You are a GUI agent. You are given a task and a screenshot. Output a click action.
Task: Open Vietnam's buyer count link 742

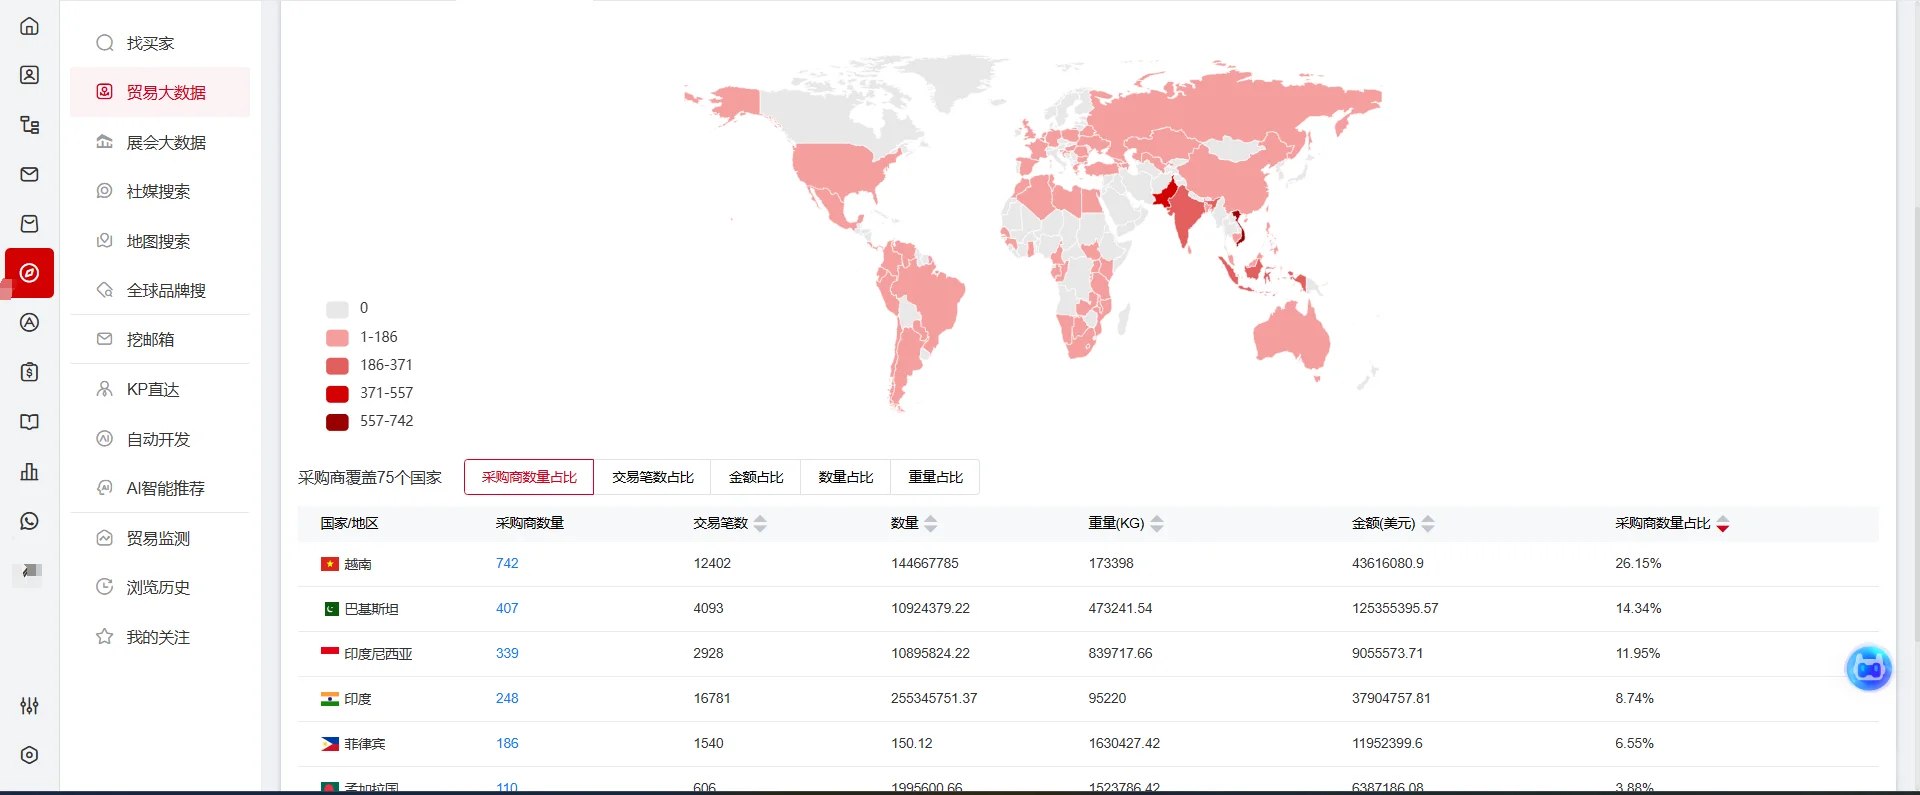pos(507,563)
